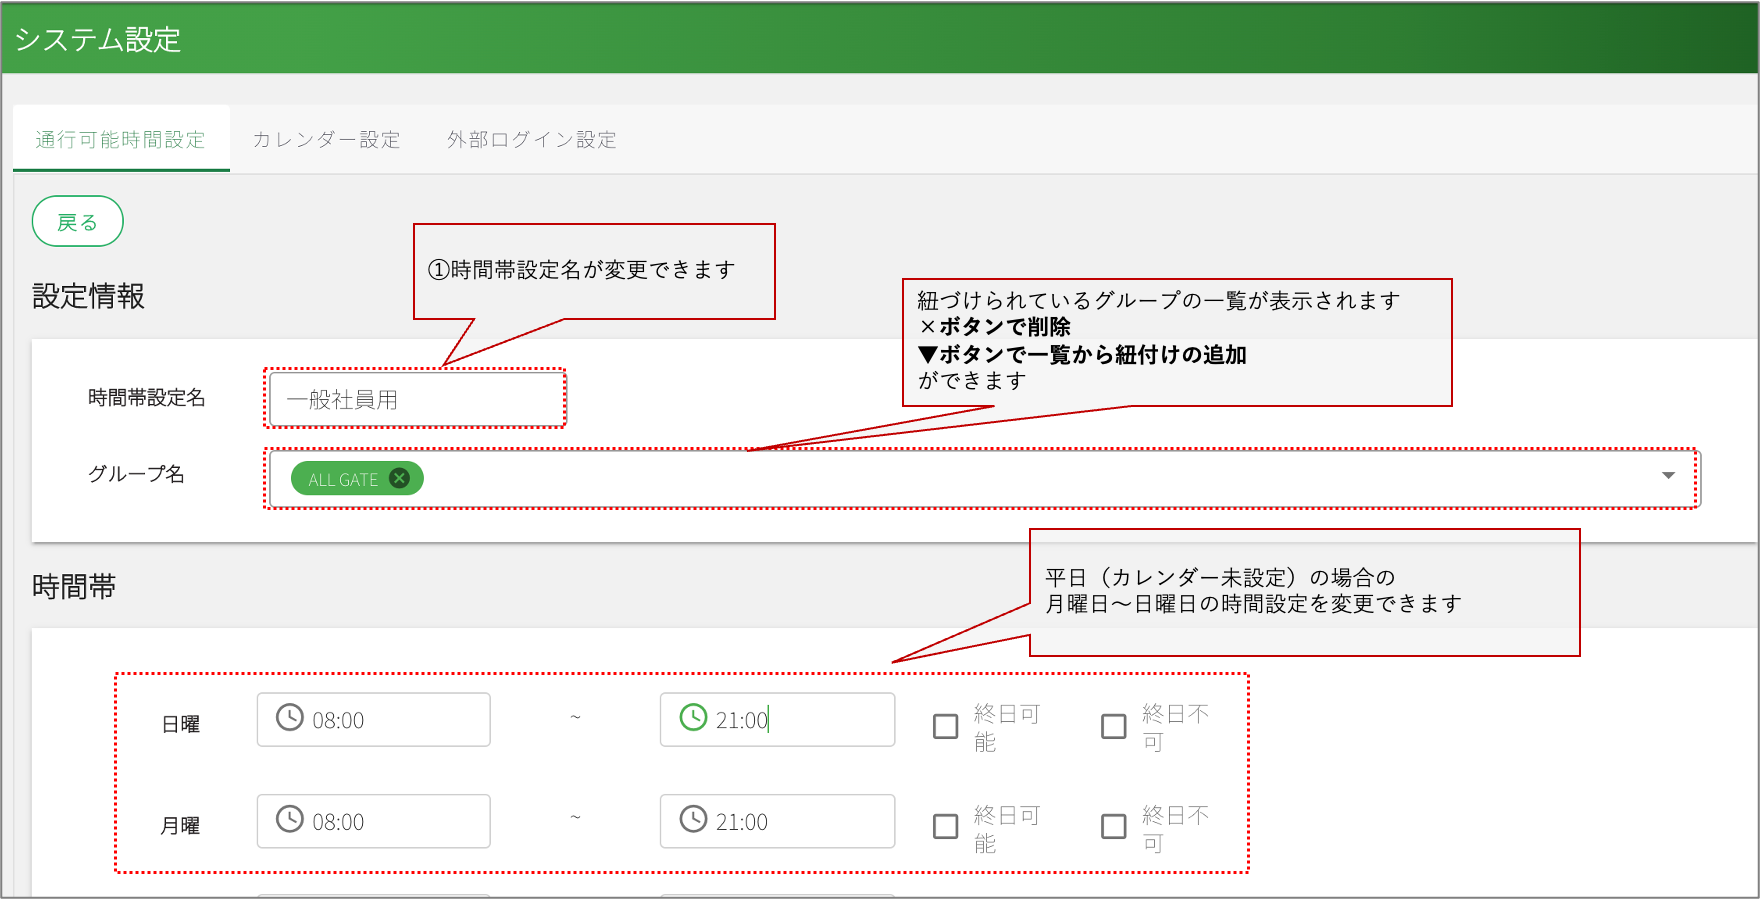This screenshot has height=900, width=1760.
Task: Click the システム設定 header title
Action: pos(98,39)
